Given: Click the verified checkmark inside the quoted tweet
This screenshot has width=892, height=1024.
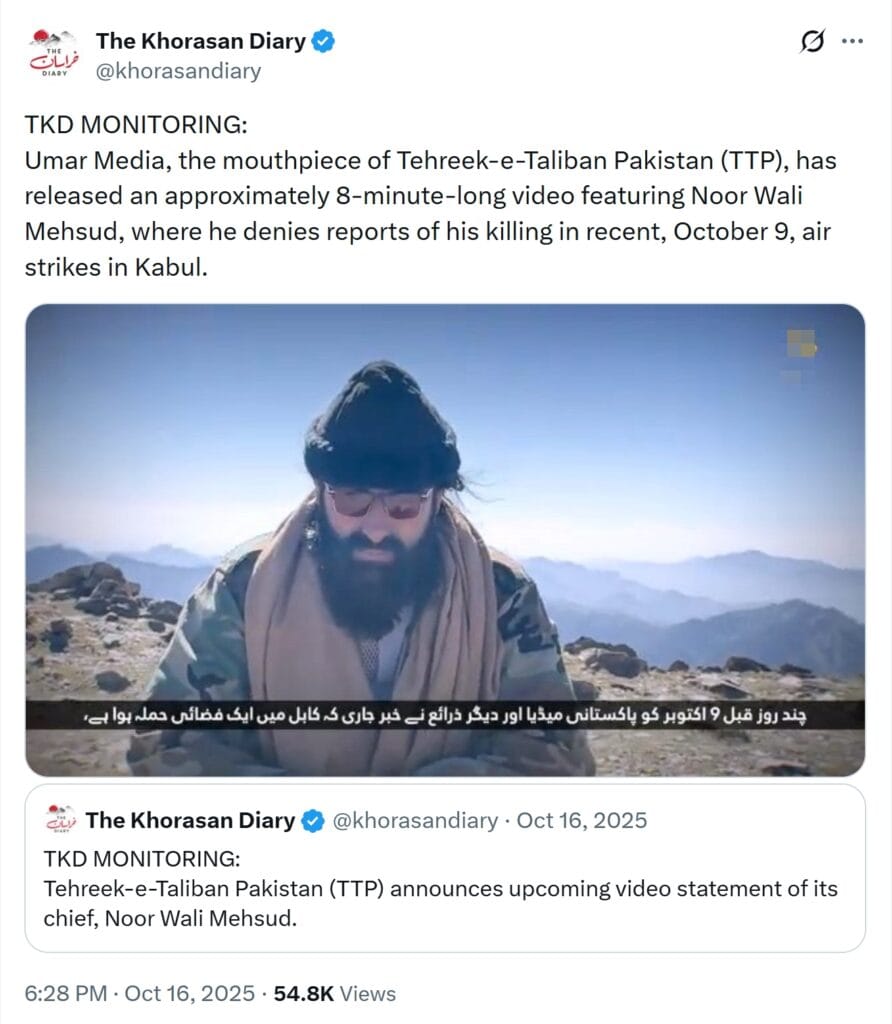Looking at the screenshot, I should [x=310, y=820].
